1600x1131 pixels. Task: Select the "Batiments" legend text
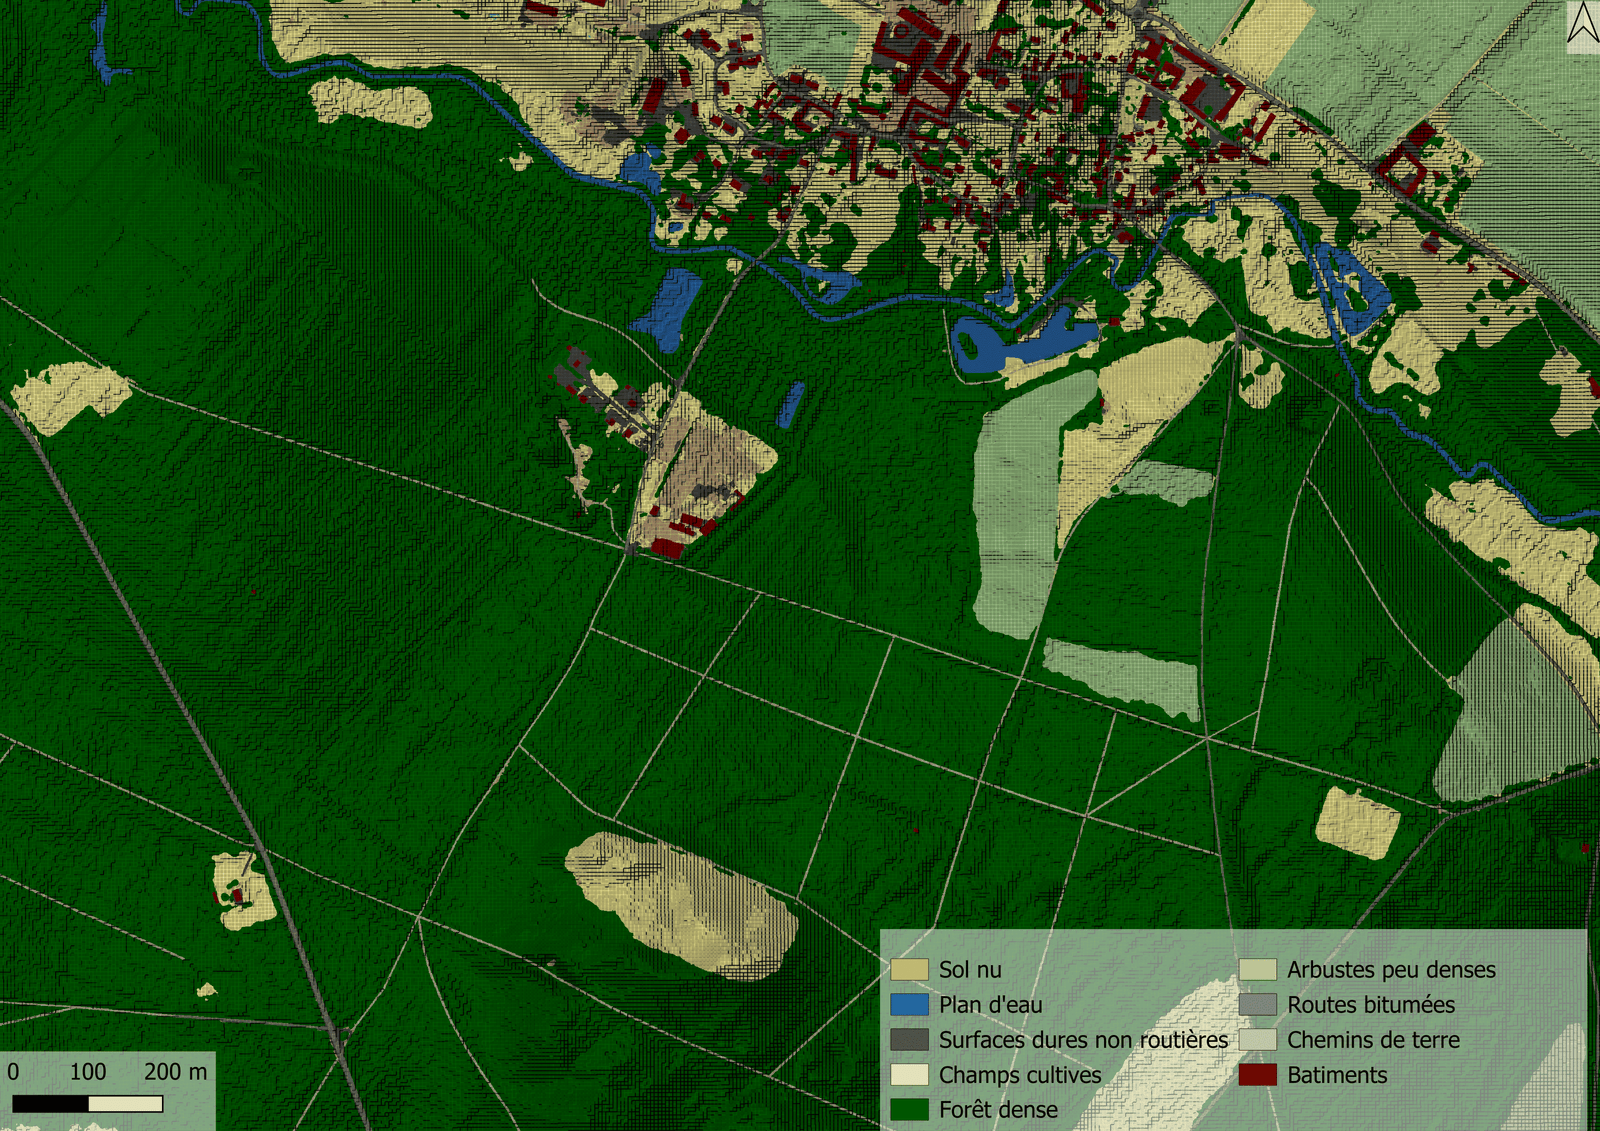[1336, 1075]
